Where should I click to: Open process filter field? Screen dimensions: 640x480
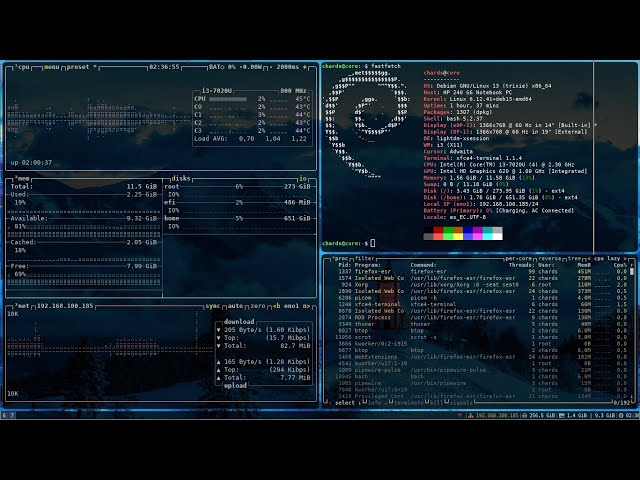(x=364, y=258)
